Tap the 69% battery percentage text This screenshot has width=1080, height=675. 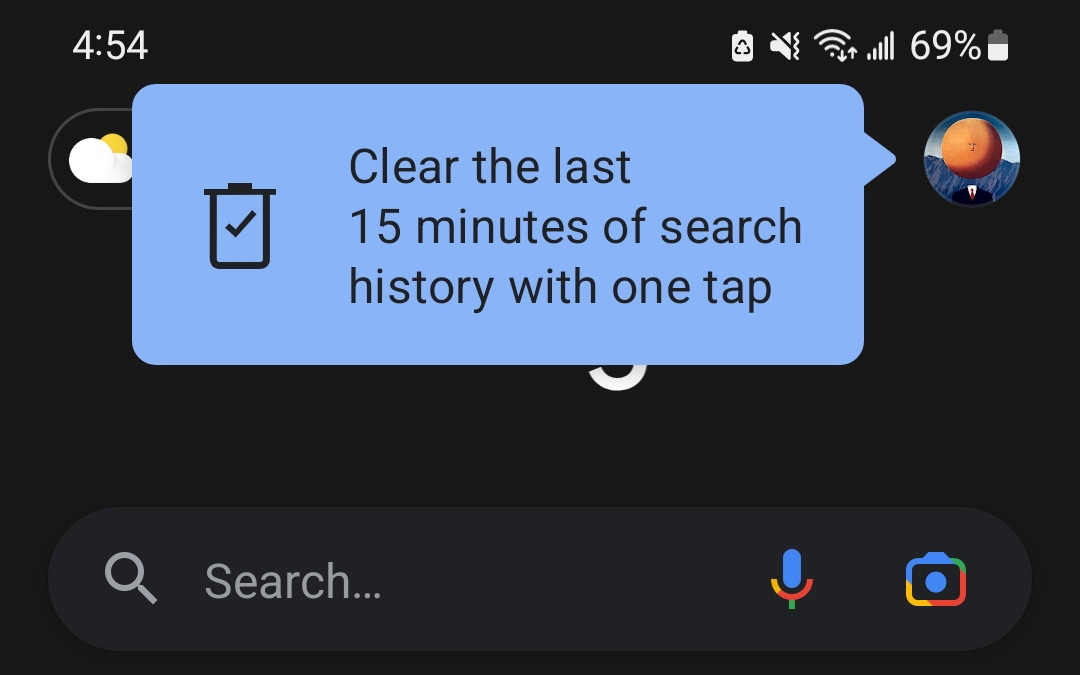pyautogui.click(x=945, y=46)
